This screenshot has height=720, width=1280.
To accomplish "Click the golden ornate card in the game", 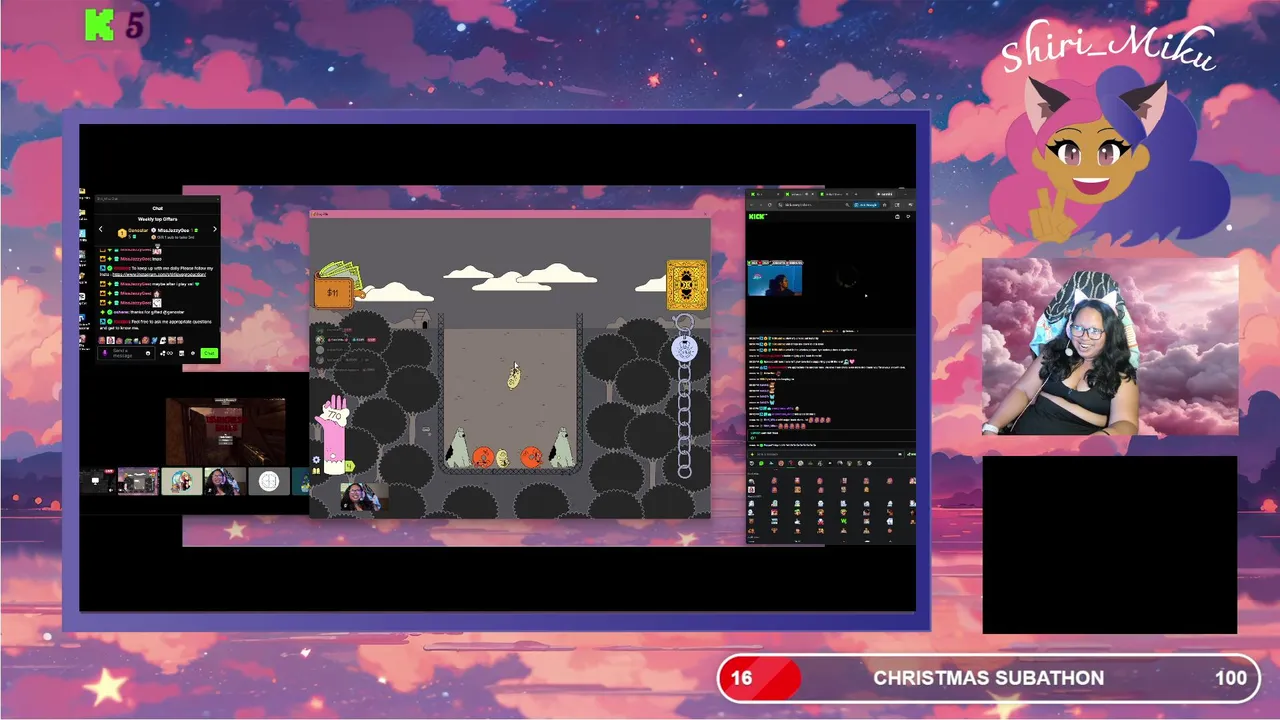I will click(x=687, y=285).
